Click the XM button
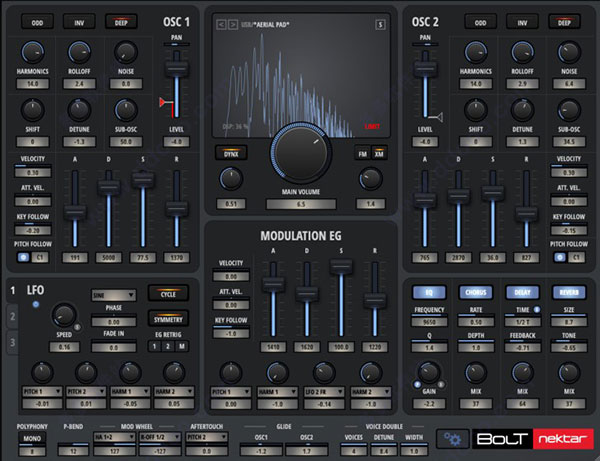600x461 pixels. (379, 154)
